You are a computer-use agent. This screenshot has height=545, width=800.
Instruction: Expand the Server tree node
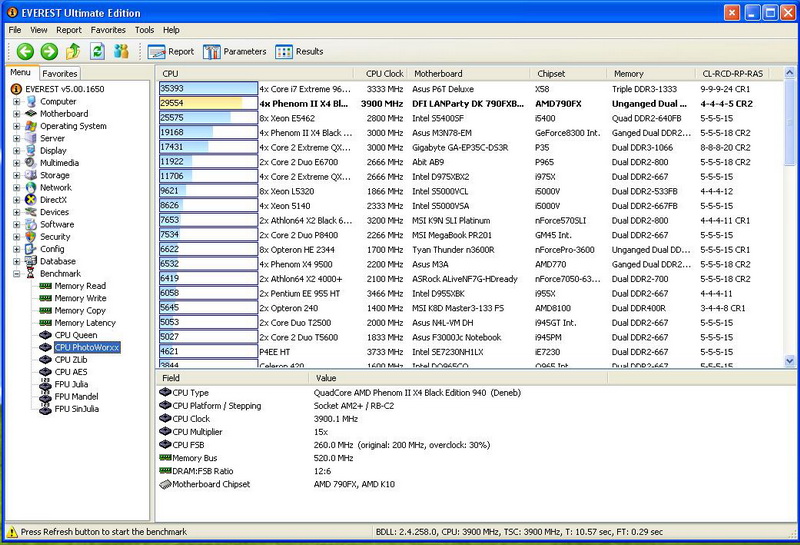click(x=16, y=138)
